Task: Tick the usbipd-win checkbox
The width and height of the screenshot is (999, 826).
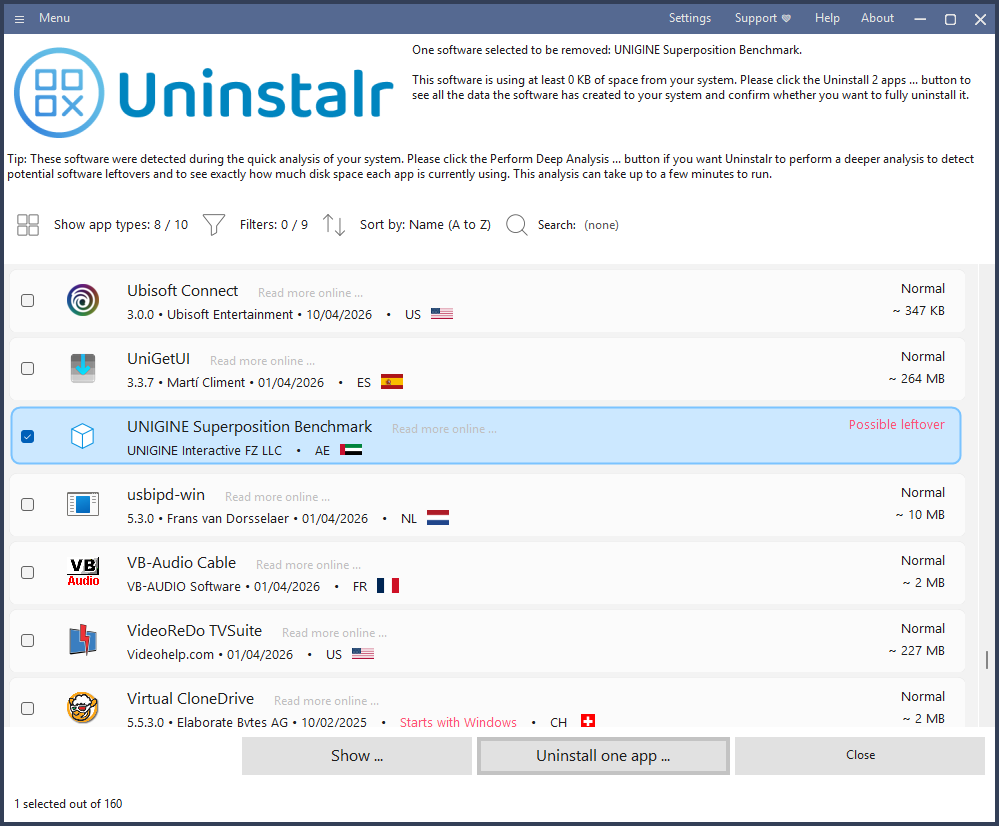Action: (27, 505)
